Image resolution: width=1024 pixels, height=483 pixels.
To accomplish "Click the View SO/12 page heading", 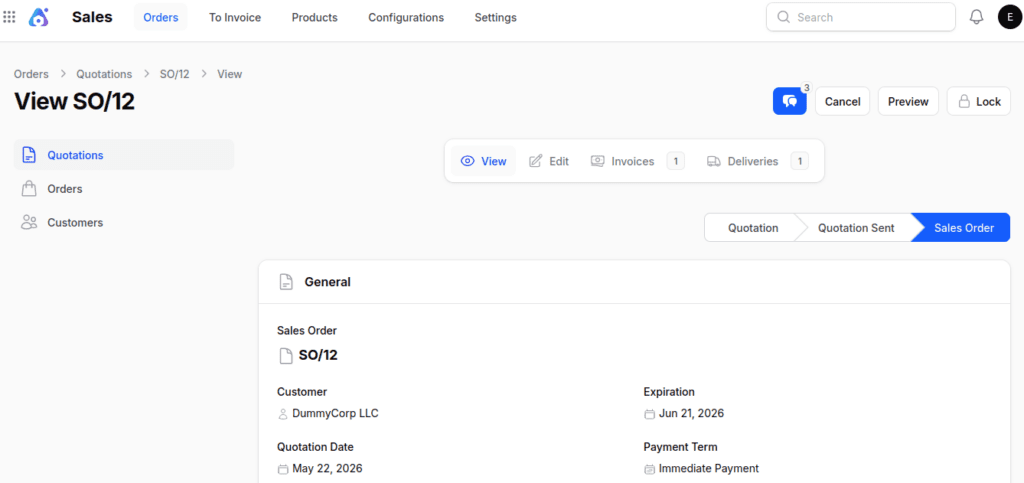I will pyautogui.click(x=74, y=101).
